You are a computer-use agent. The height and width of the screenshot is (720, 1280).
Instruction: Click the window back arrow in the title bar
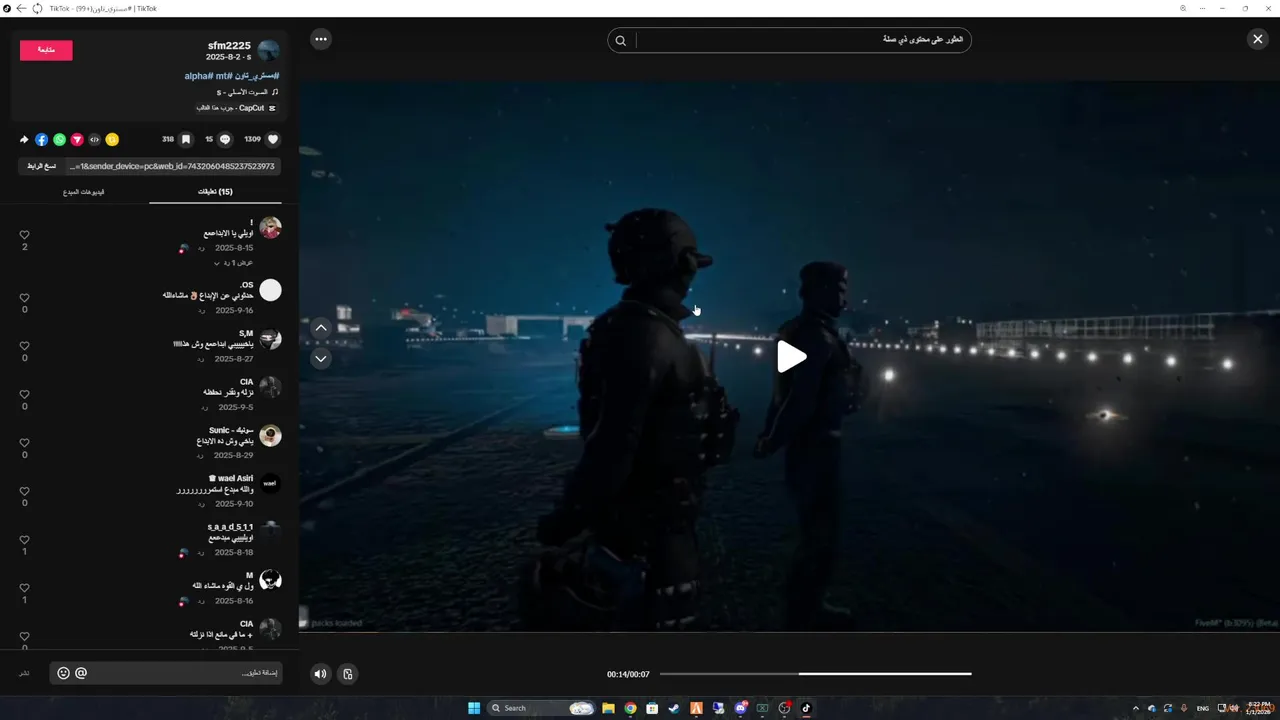[x=21, y=8]
